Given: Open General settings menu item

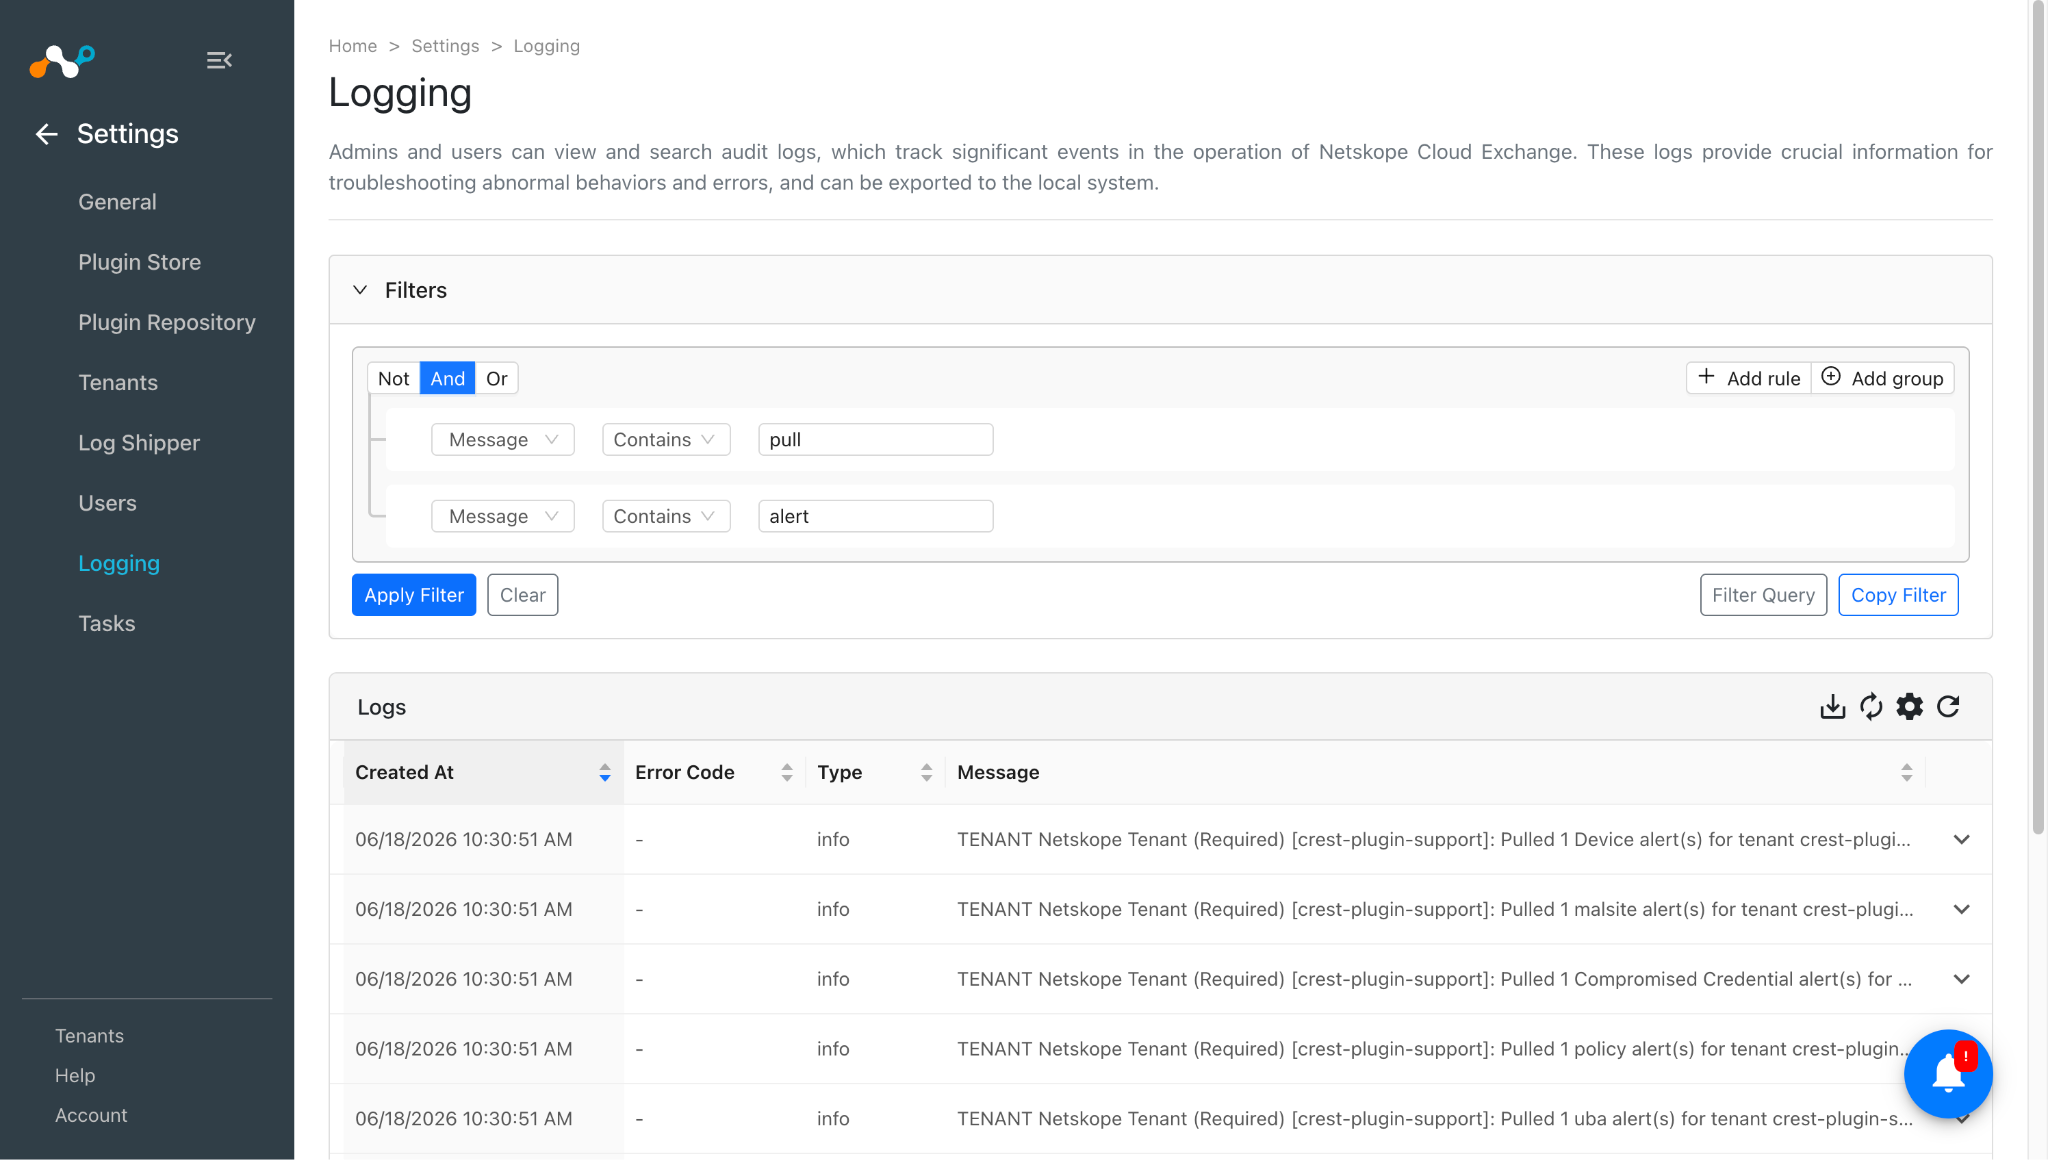Looking at the screenshot, I should pos(118,202).
